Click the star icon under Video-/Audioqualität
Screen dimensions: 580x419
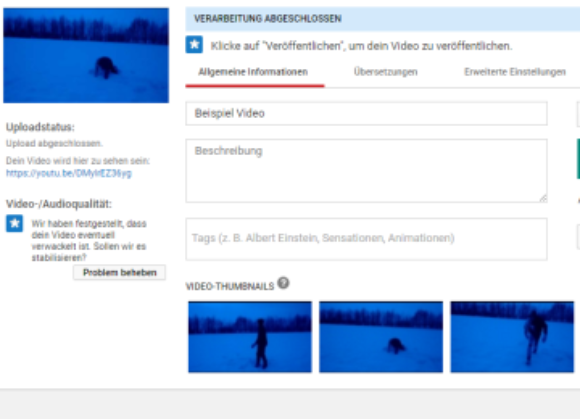click(x=14, y=223)
